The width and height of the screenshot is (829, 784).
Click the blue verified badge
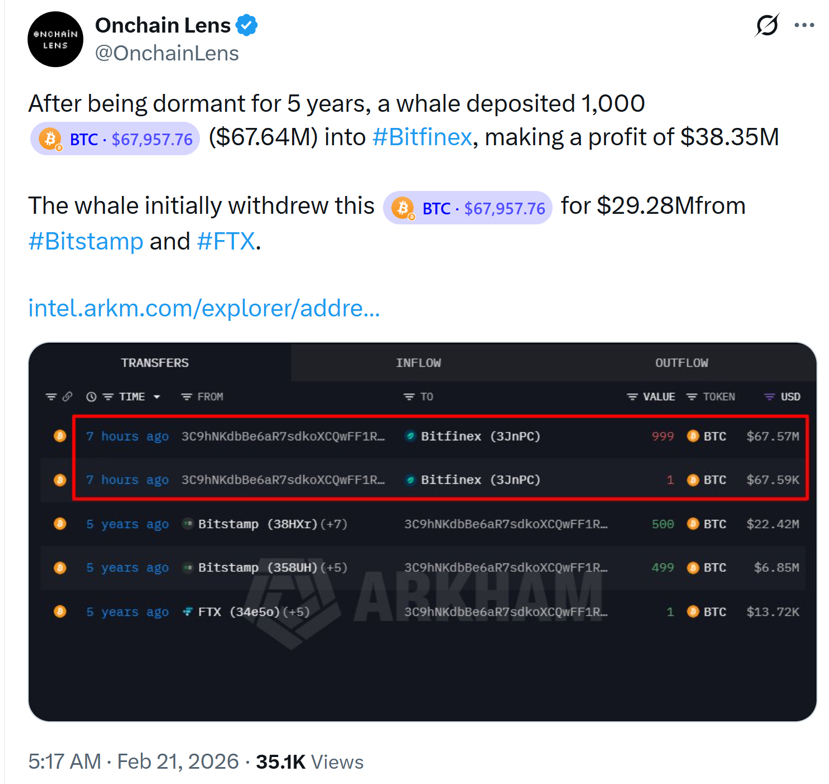[x=246, y=26]
